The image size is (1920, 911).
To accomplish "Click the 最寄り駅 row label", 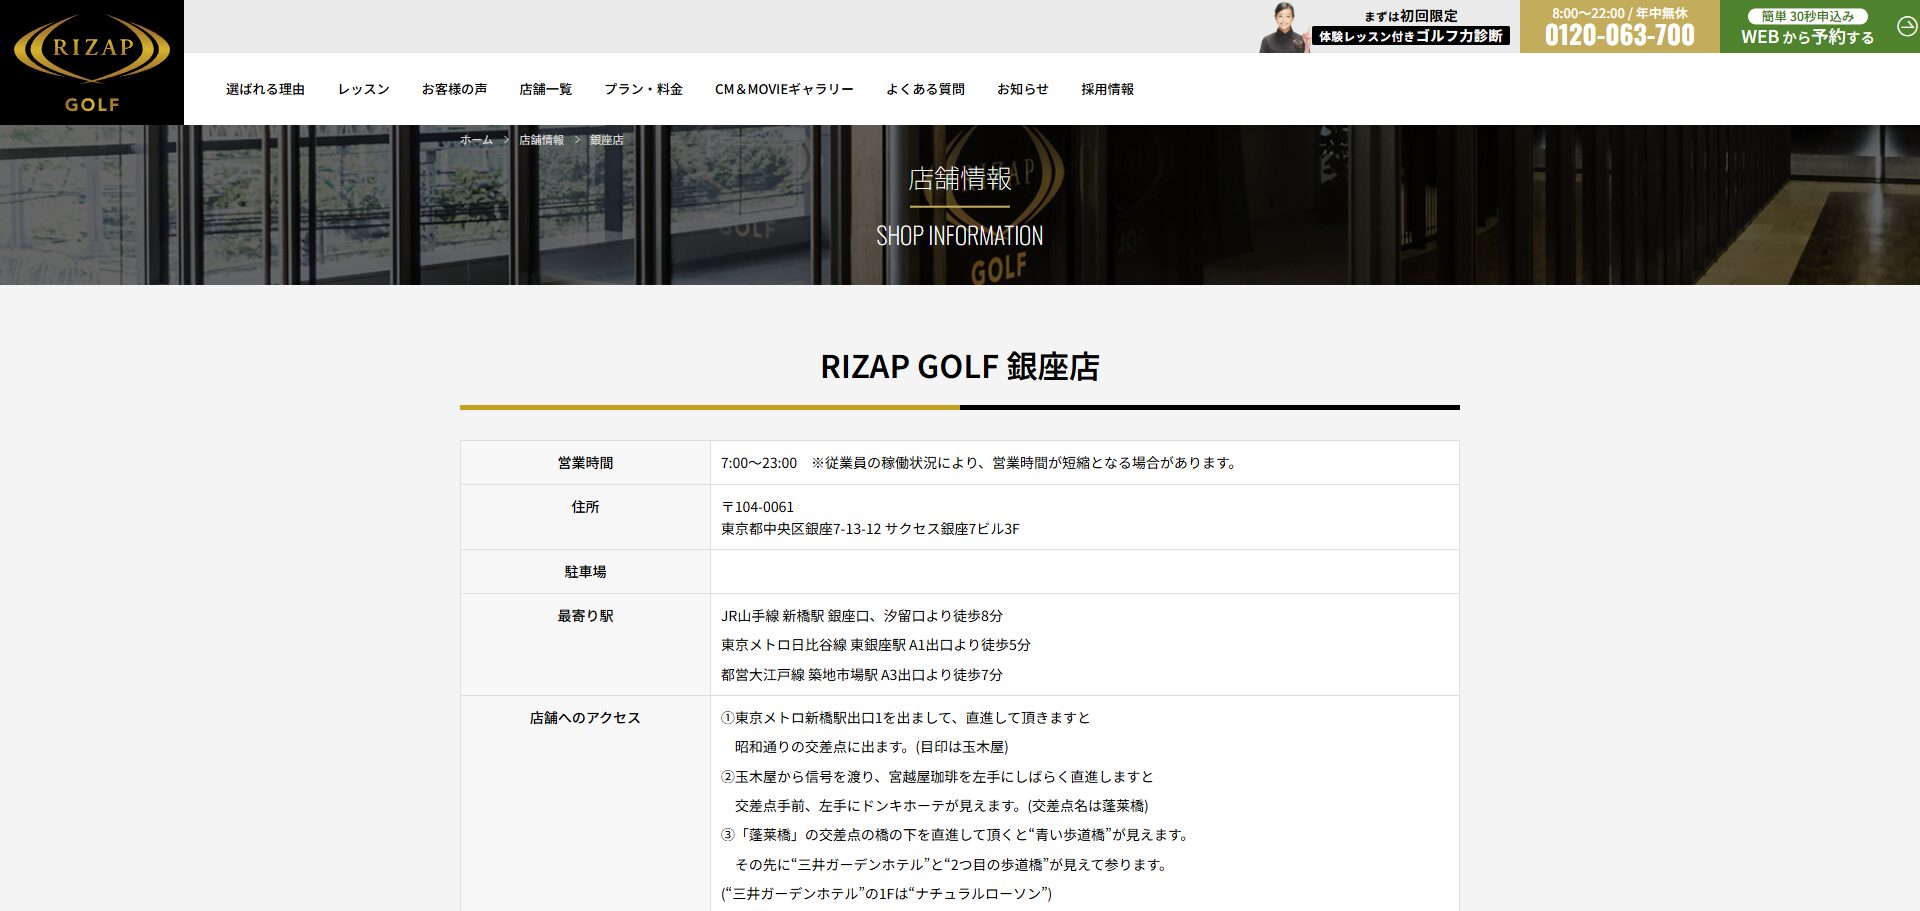I will pyautogui.click(x=585, y=616).
